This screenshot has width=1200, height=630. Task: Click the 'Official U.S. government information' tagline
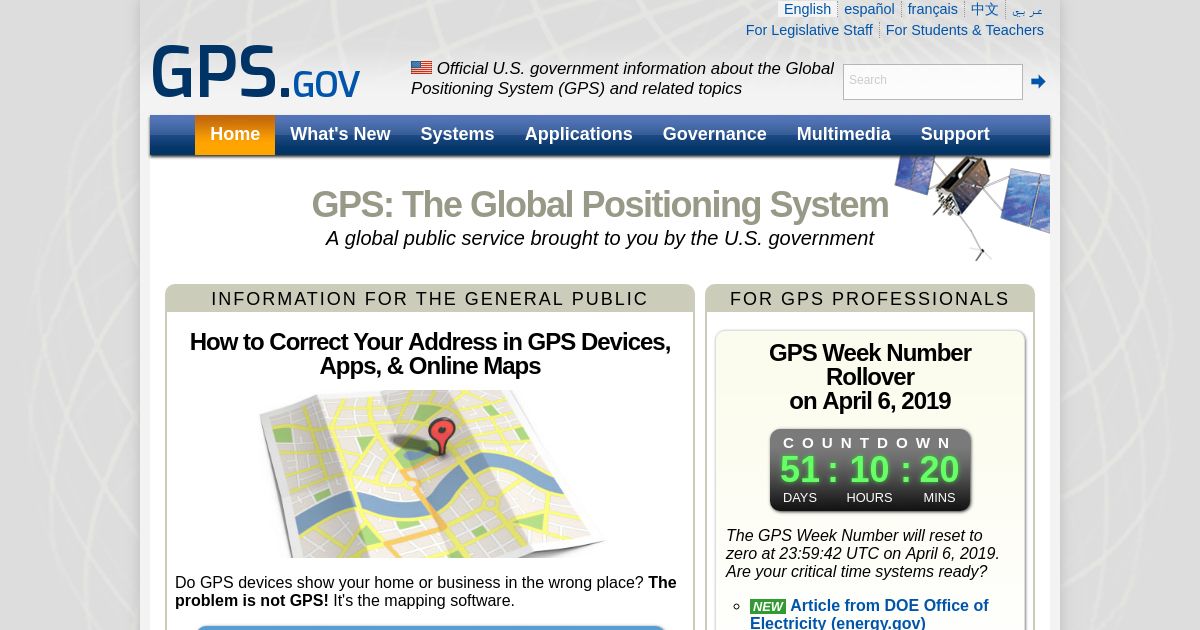point(622,78)
